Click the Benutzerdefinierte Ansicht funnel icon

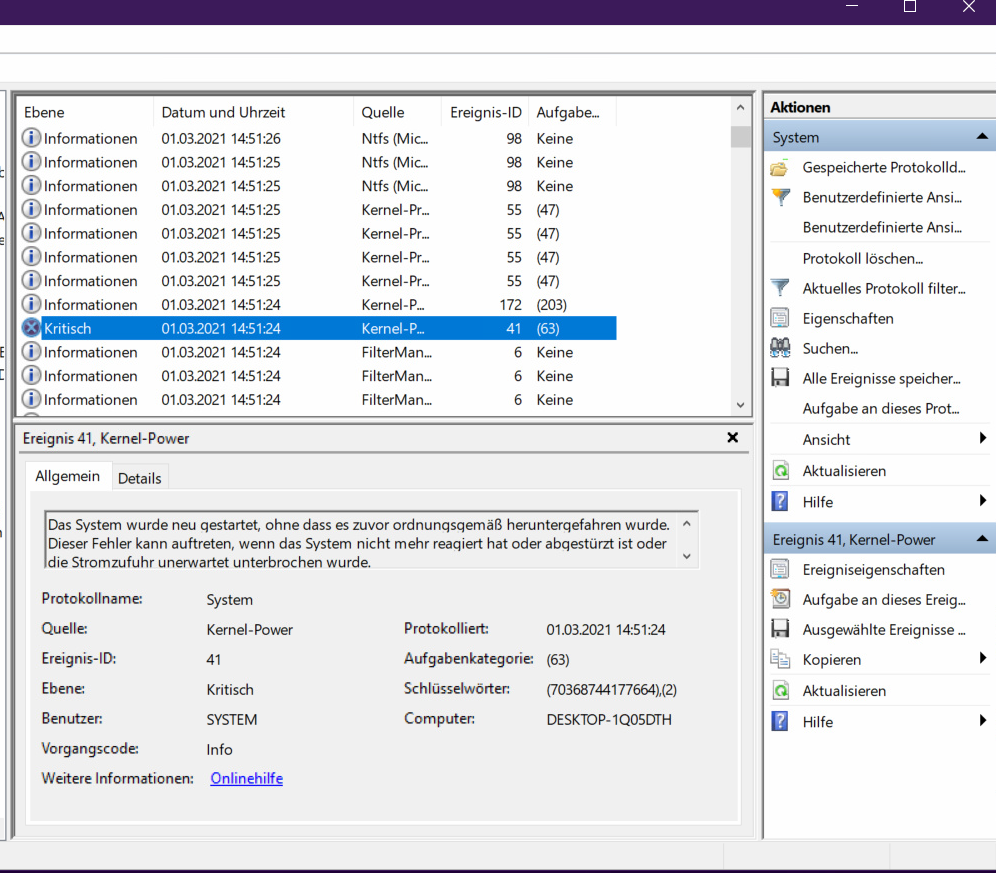779,198
